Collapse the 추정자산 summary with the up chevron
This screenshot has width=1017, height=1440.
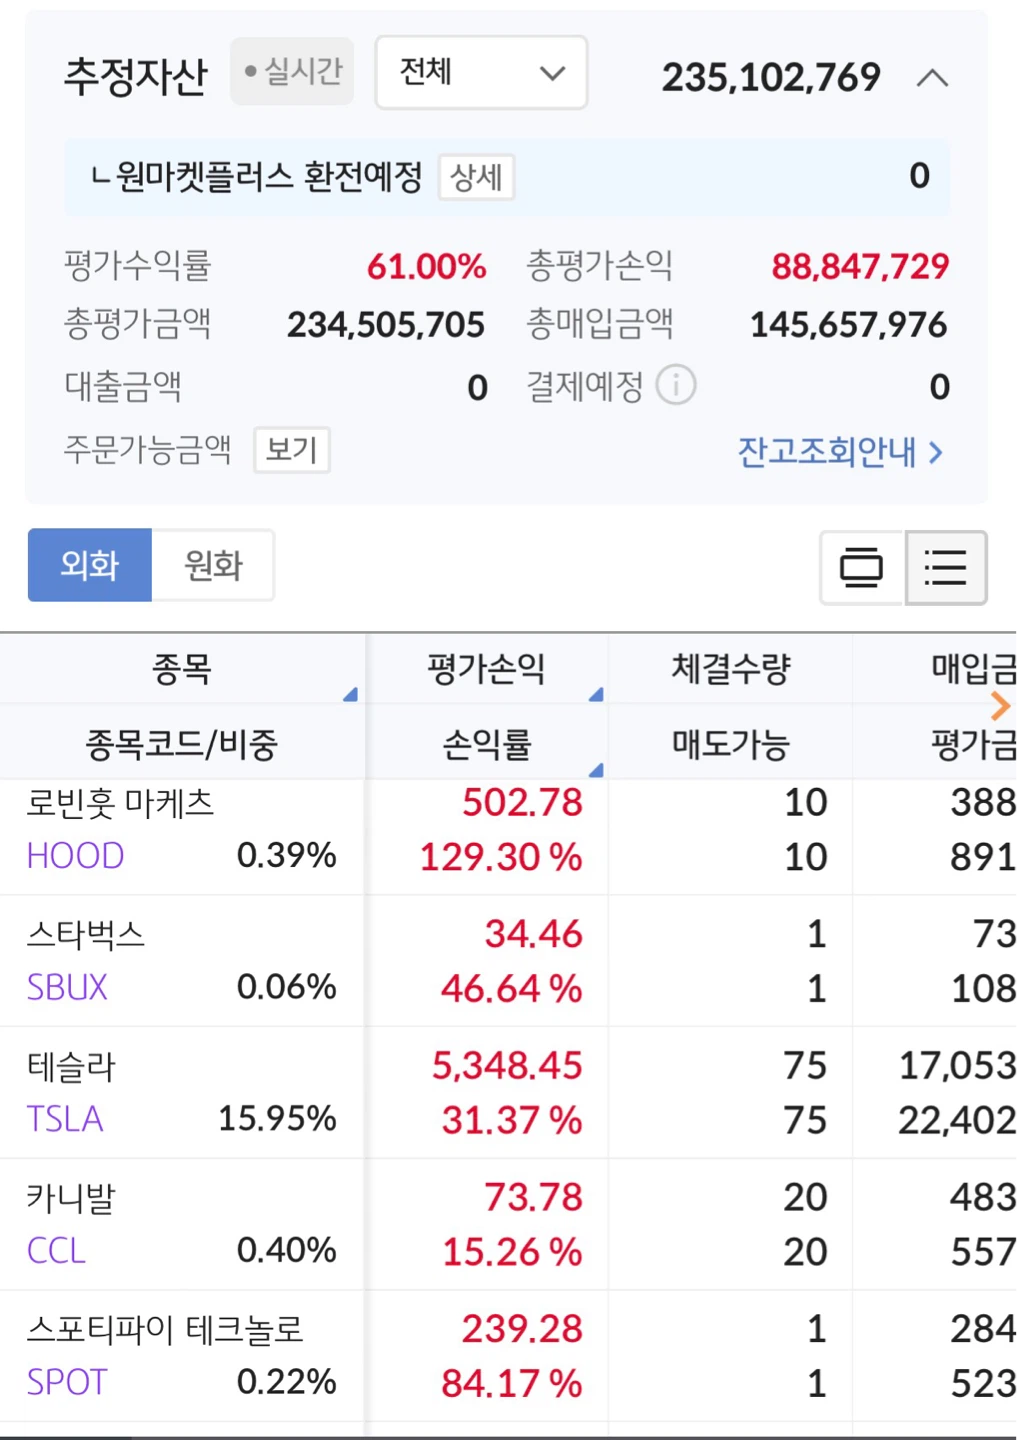(932, 78)
